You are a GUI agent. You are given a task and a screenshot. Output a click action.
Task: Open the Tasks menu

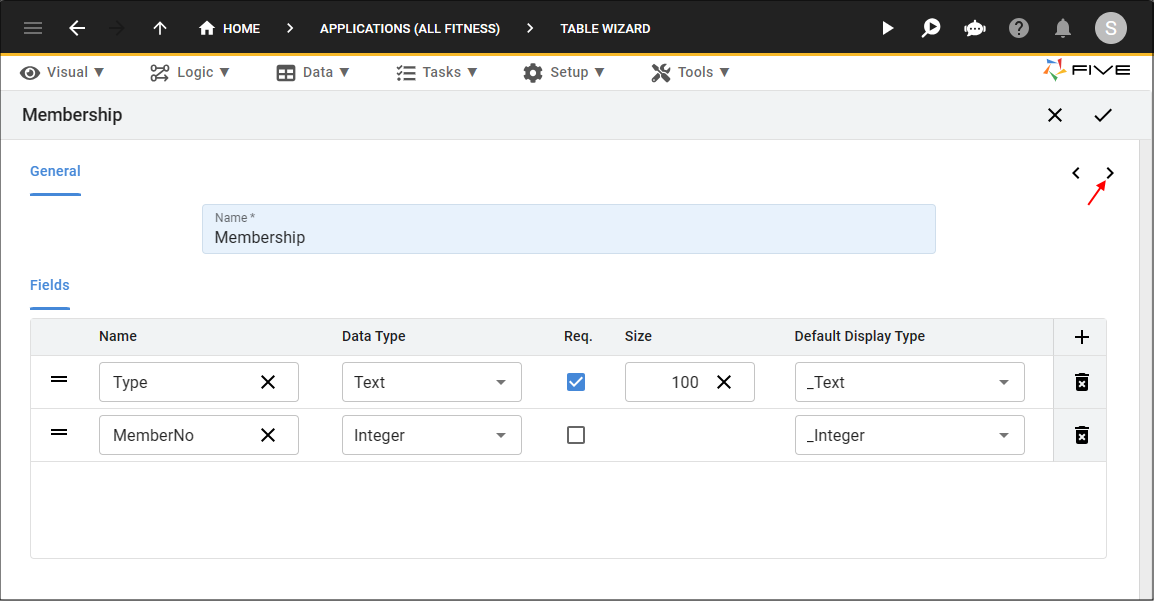(436, 72)
